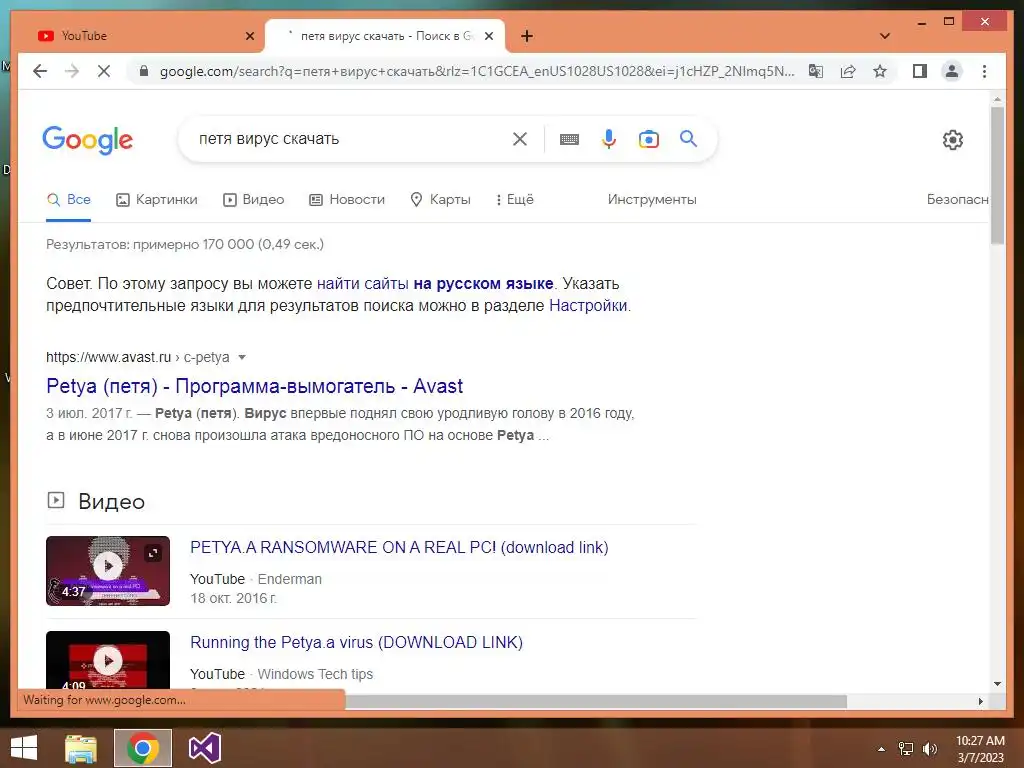Play the 4:37 Enderman video thumbnail
The image size is (1024, 768).
pyautogui.click(x=108, y=571)
